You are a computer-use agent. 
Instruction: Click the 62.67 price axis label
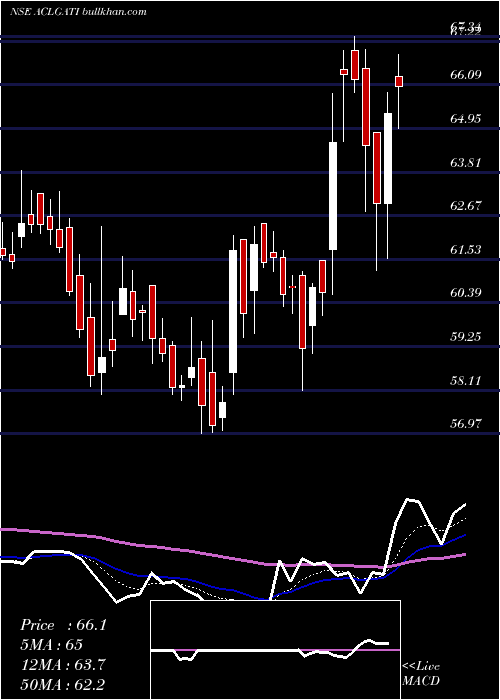[466, 206]
